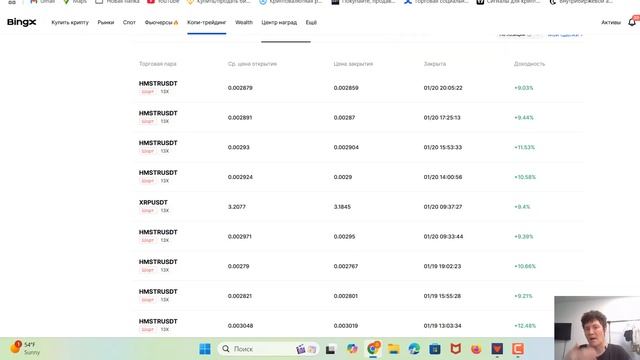Click open price 0.002891
640x360 pixels.
coord(240,118)
